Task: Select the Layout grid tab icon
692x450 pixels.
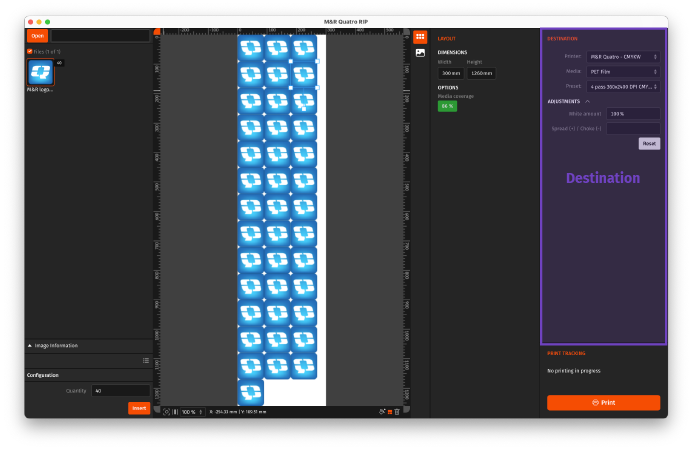Action: pos(420,37)
